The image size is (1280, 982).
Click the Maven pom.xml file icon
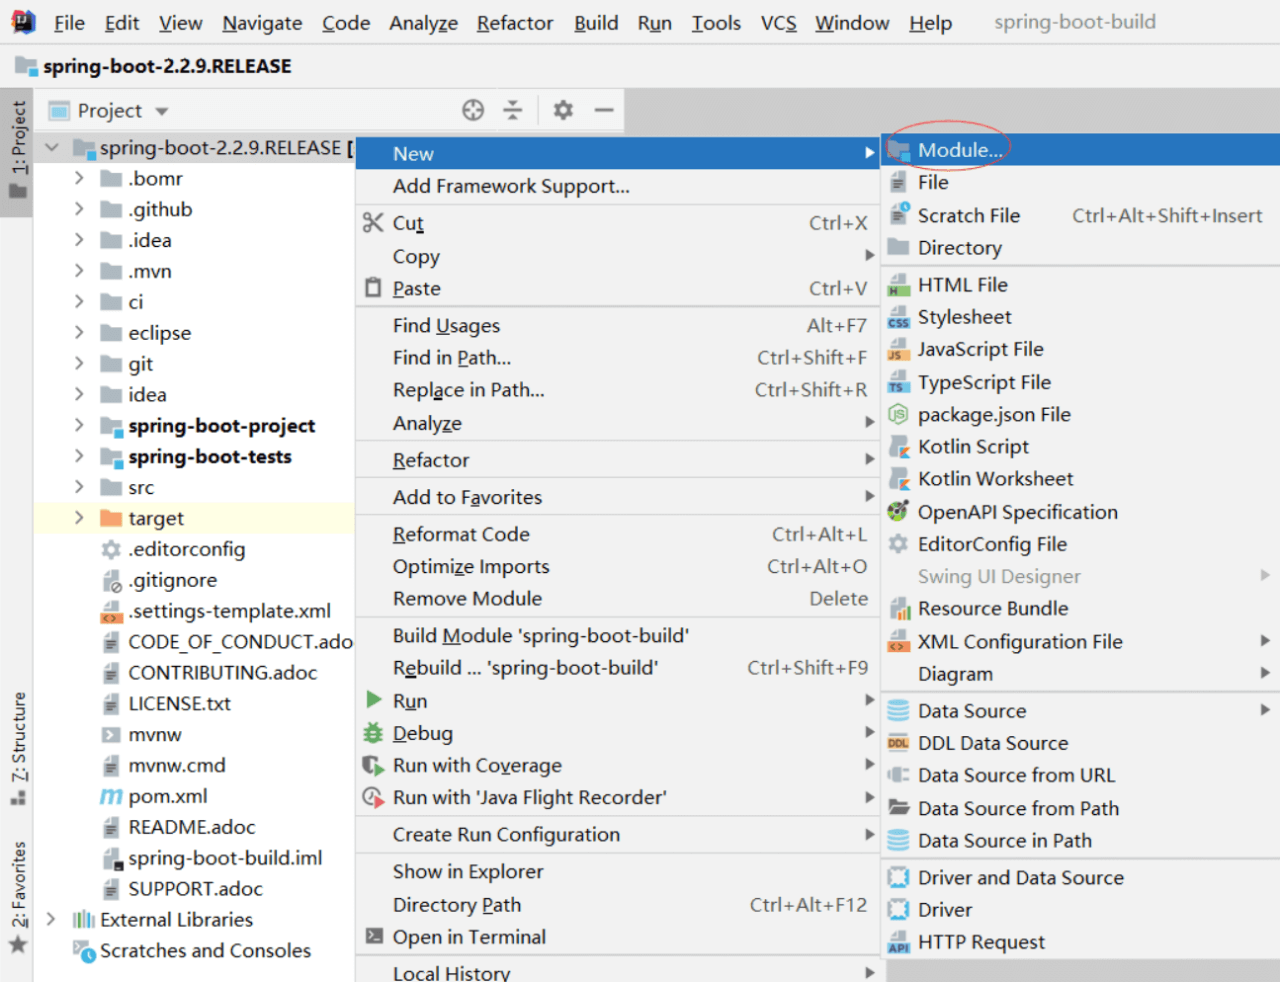[x=111, y=797]
